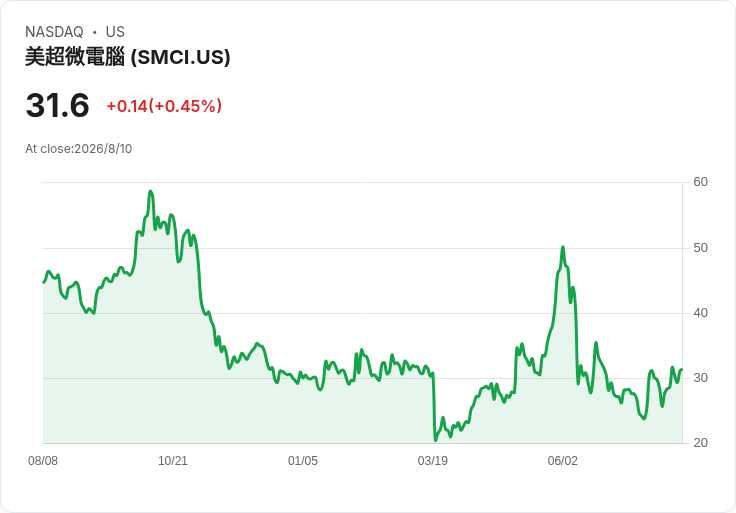
Task: Click the 60 label on price axis
Action: [700, 182]
